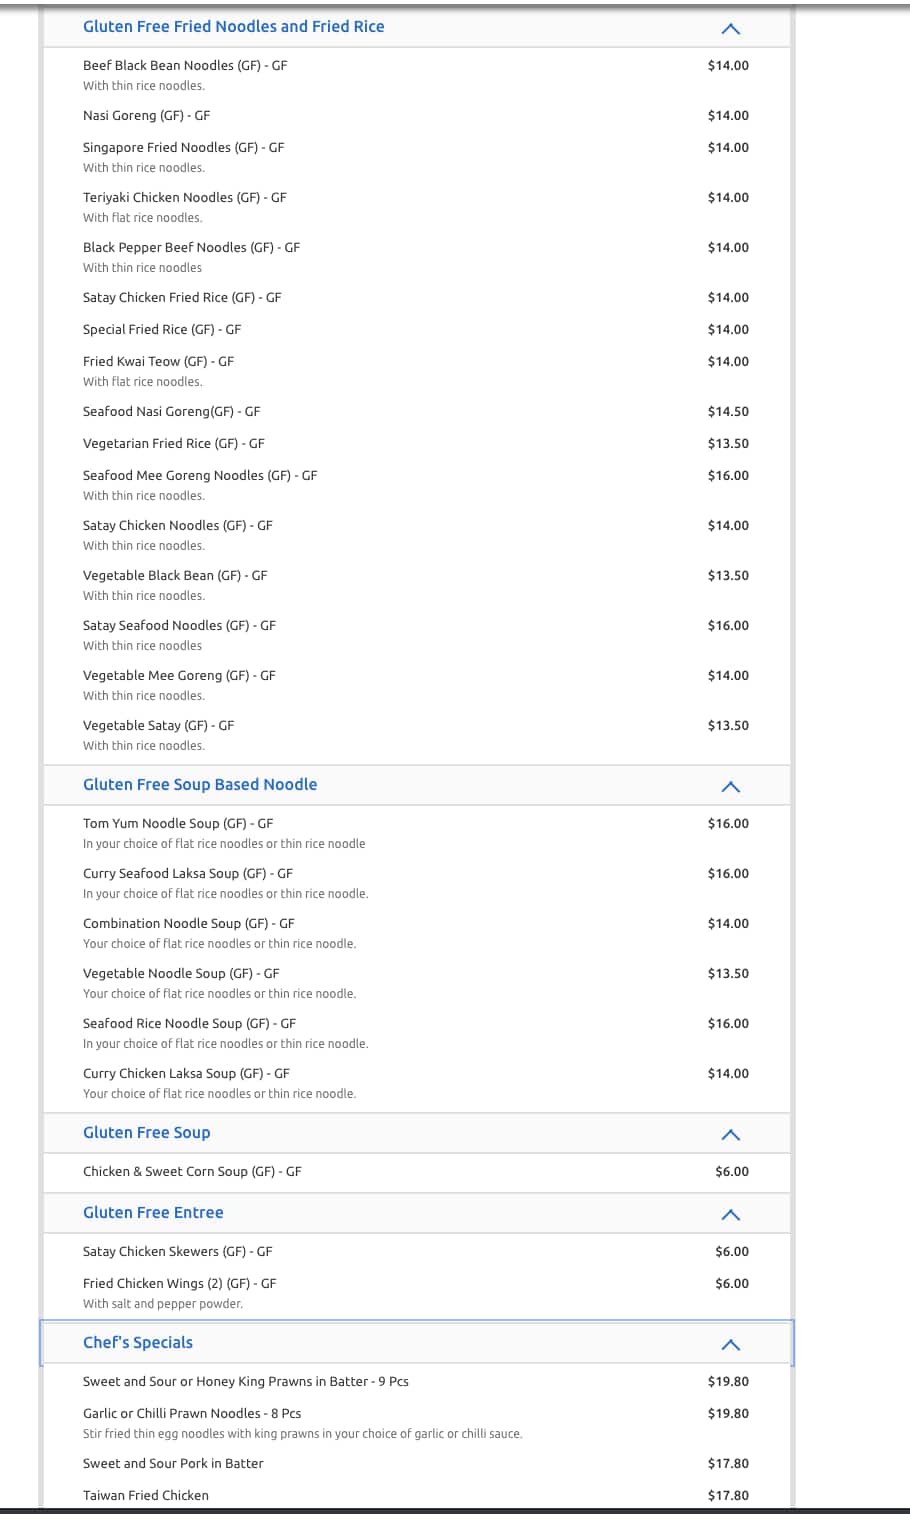Viewport: 910px width, 1514px height.
Task: Click the Chef's Specials heading
Action: 138,1343
